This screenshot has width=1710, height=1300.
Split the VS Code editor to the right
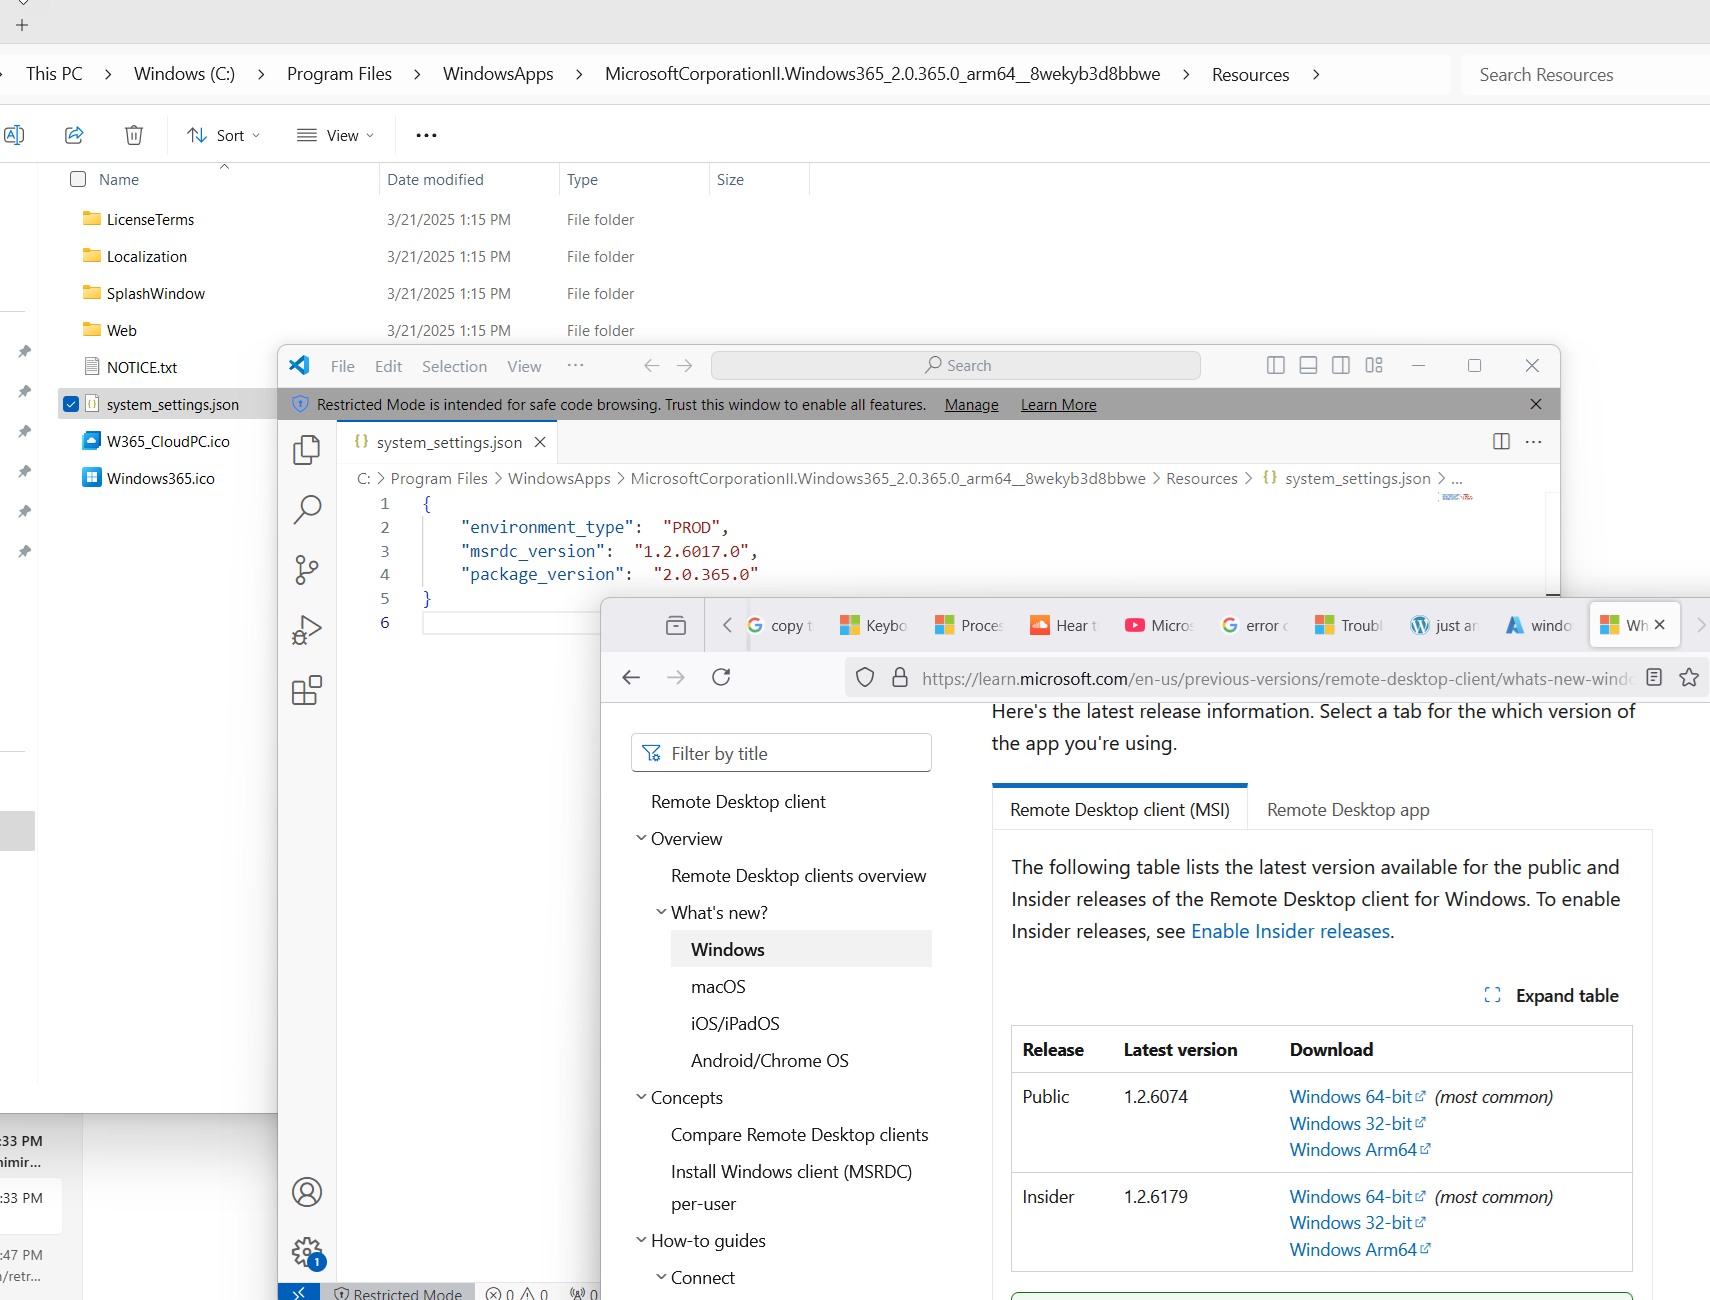tap(1501, 441)
